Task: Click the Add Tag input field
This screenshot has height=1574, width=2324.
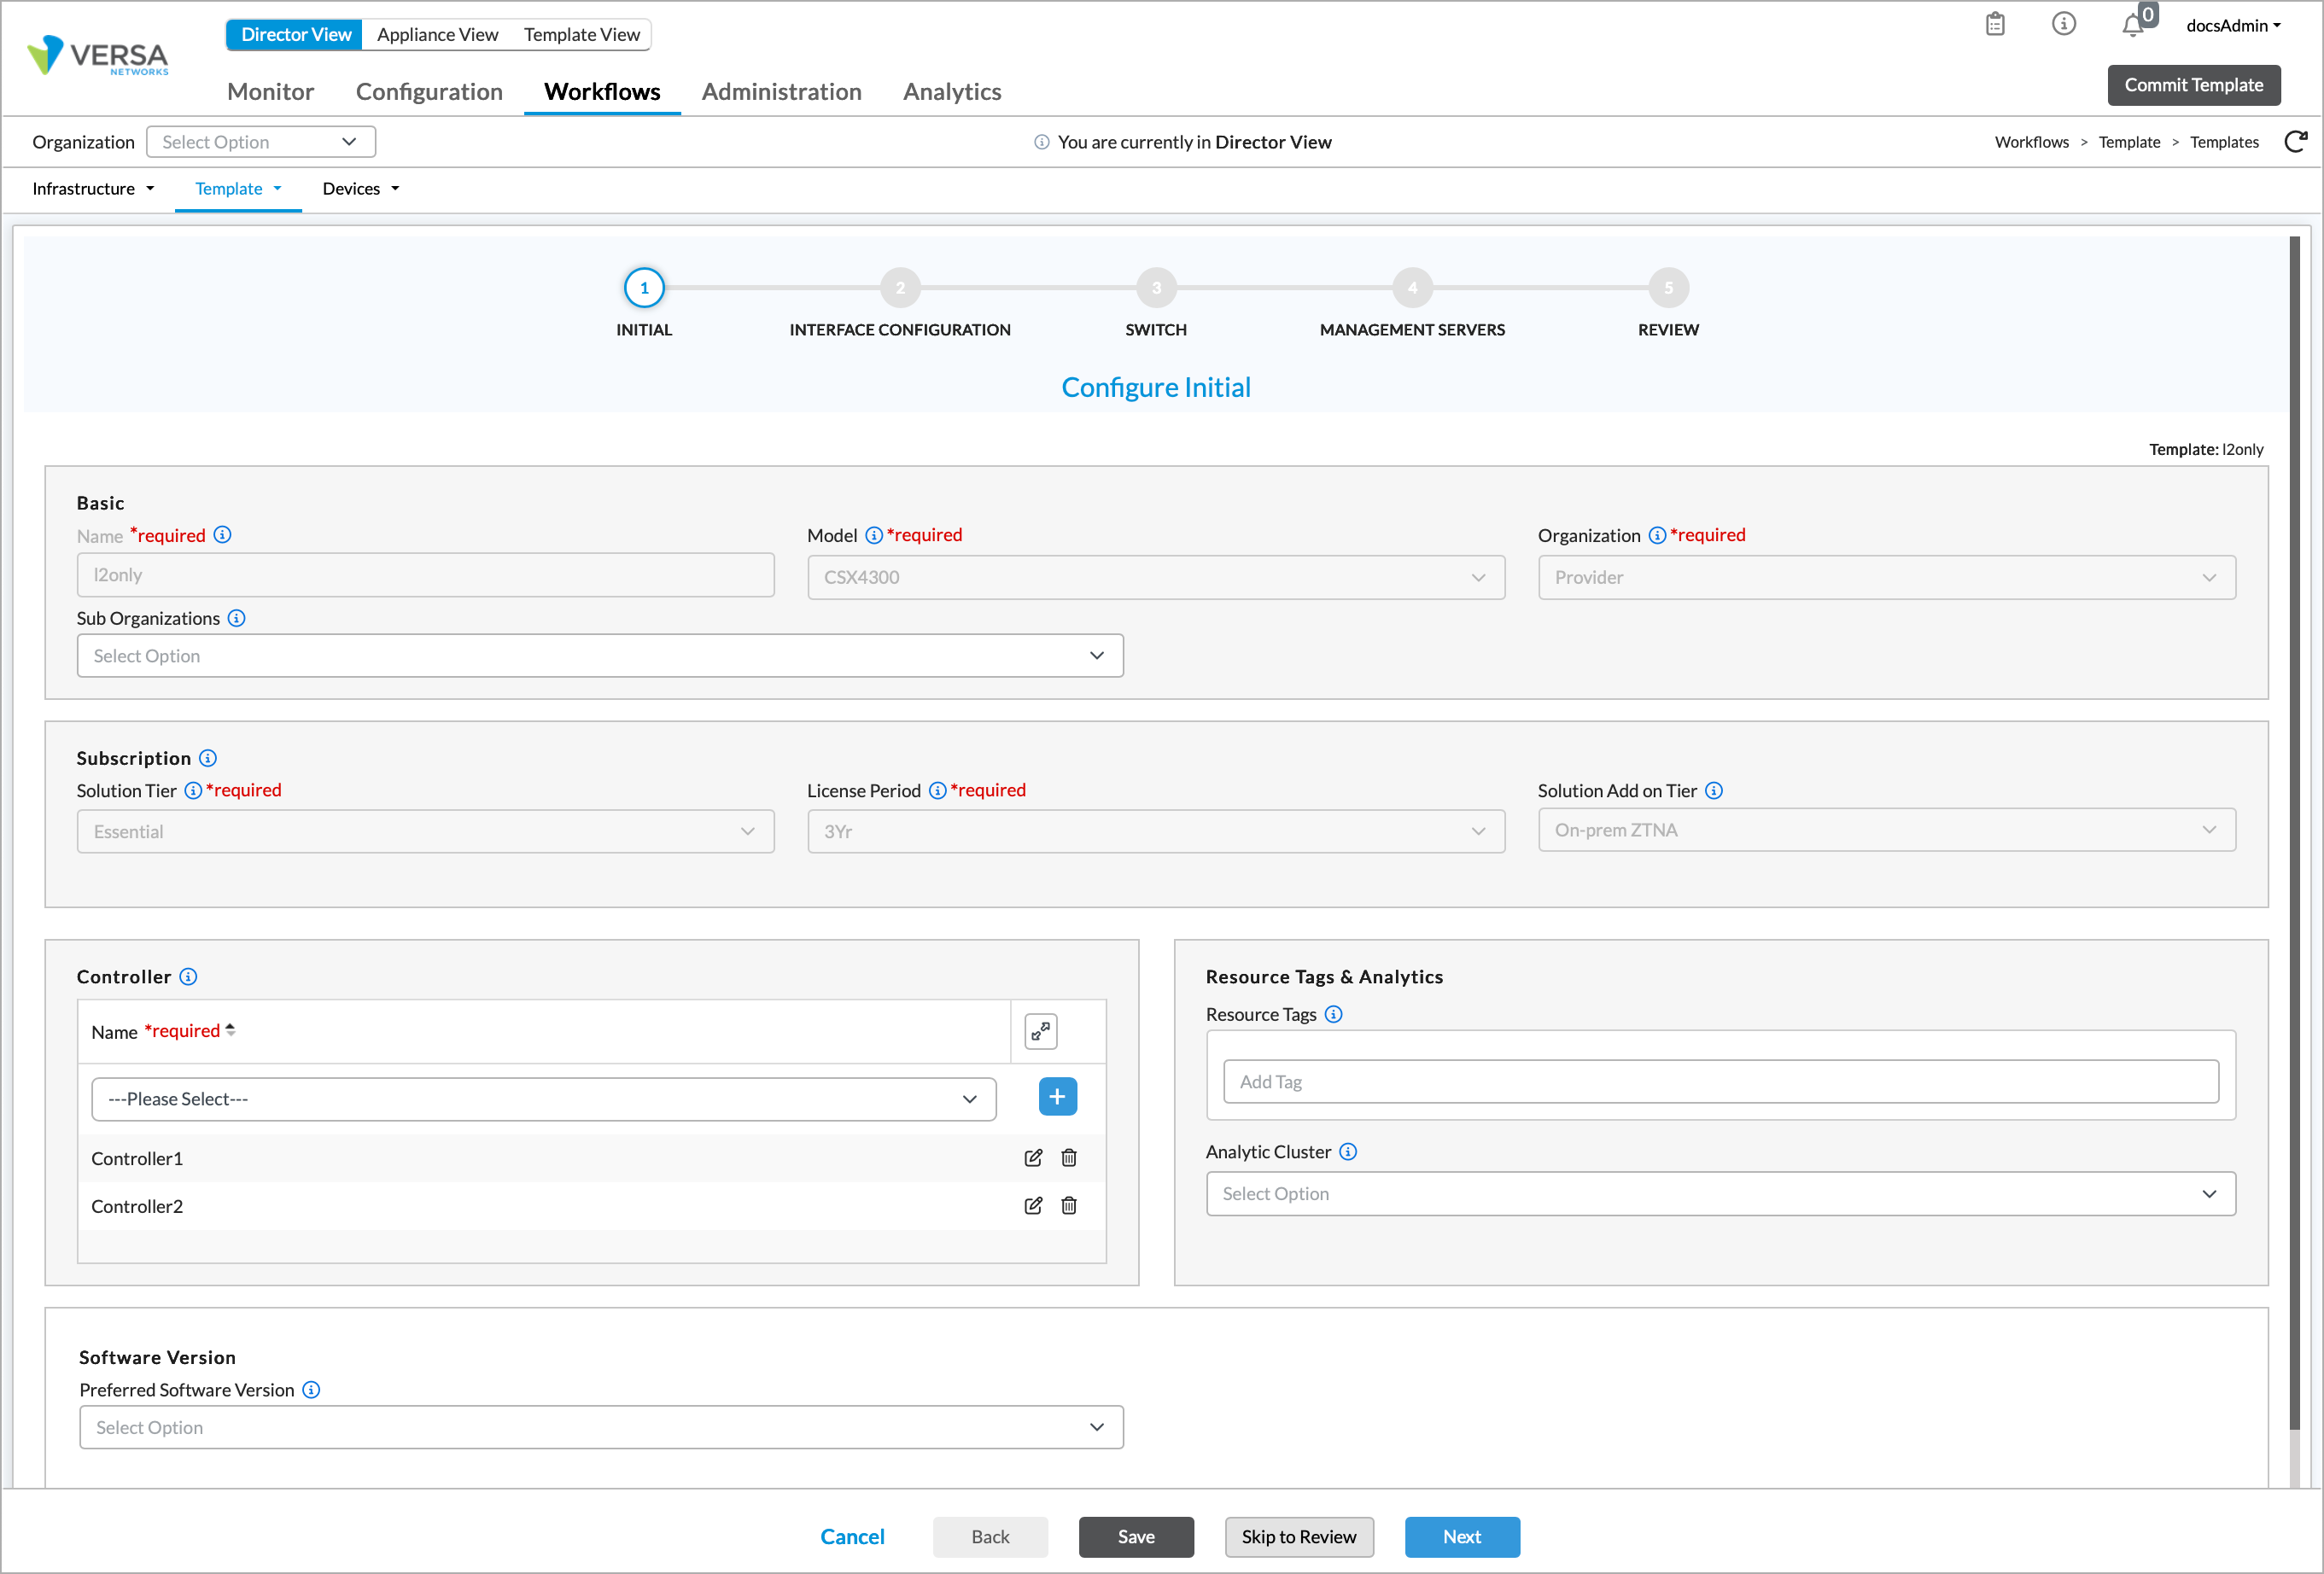Action: [1720, 1082]
